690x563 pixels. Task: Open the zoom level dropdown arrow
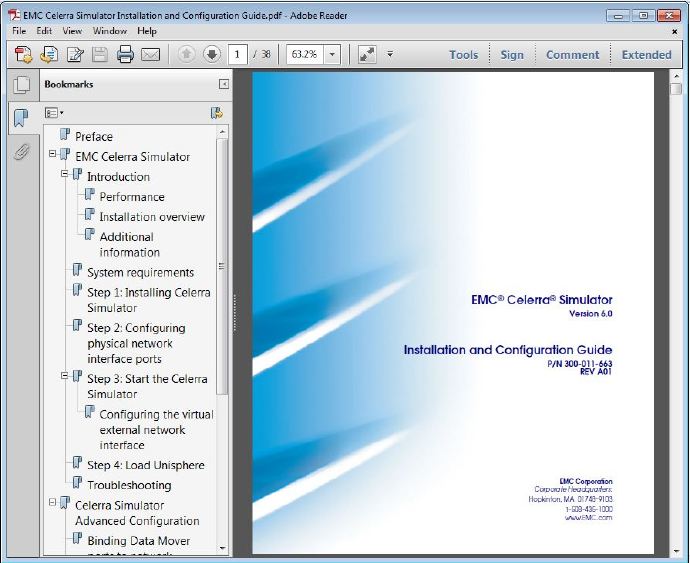(332, 54)
